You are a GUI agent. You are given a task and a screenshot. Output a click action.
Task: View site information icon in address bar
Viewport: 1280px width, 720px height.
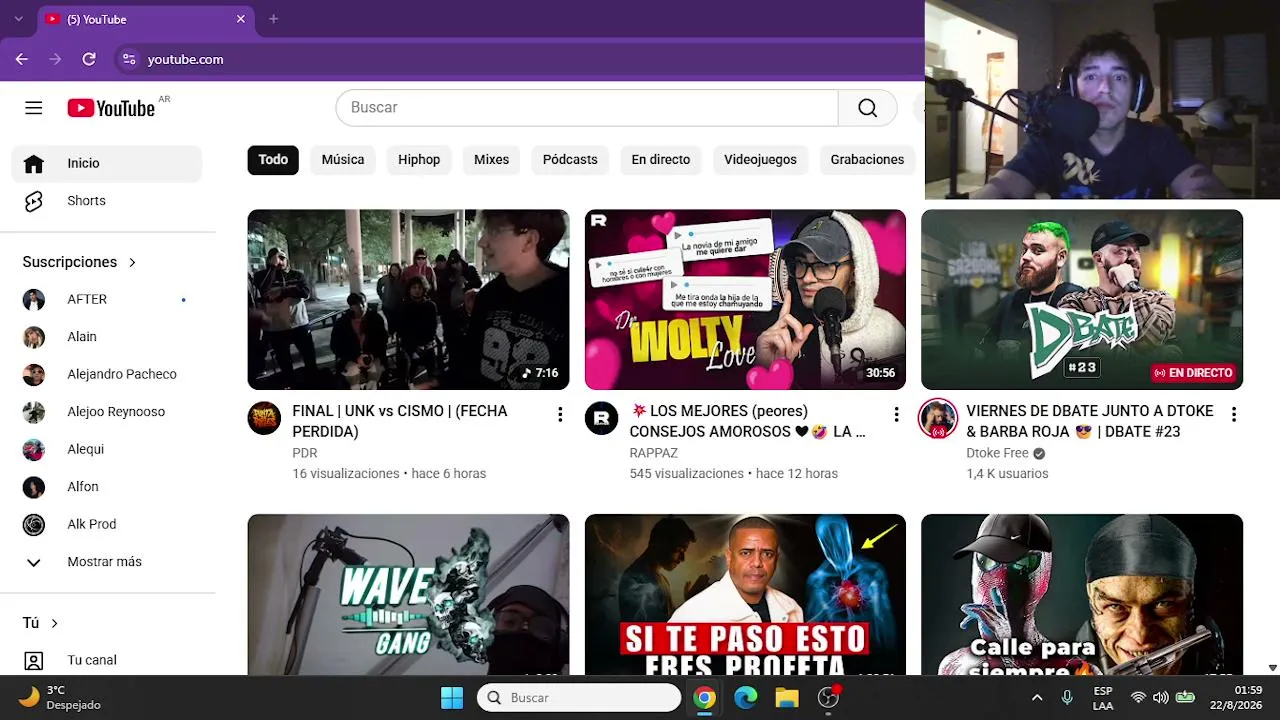pos(128,59)
